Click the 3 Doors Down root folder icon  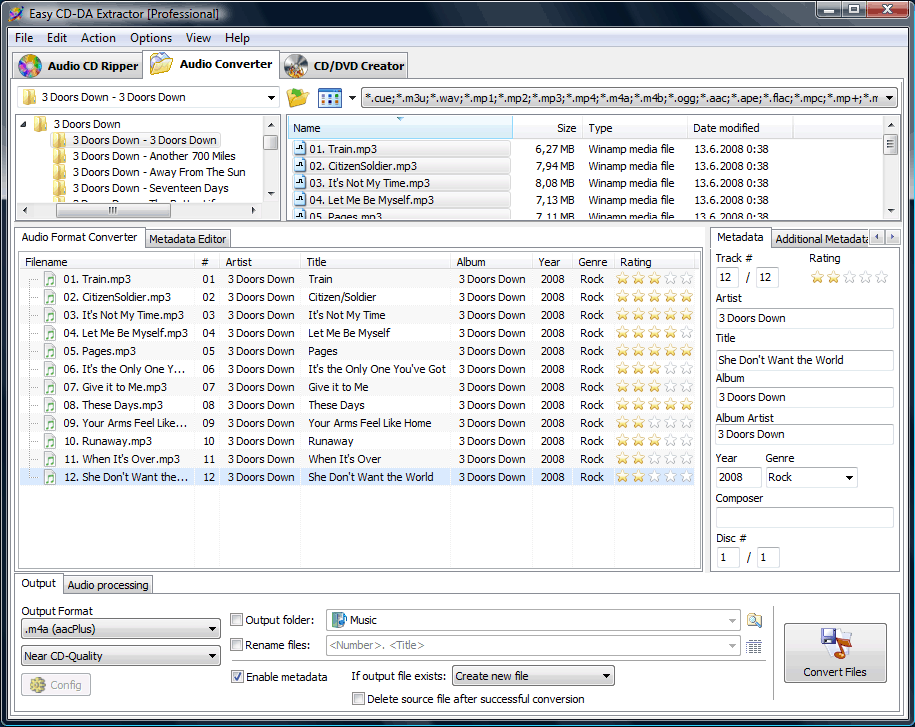point(40,124)
